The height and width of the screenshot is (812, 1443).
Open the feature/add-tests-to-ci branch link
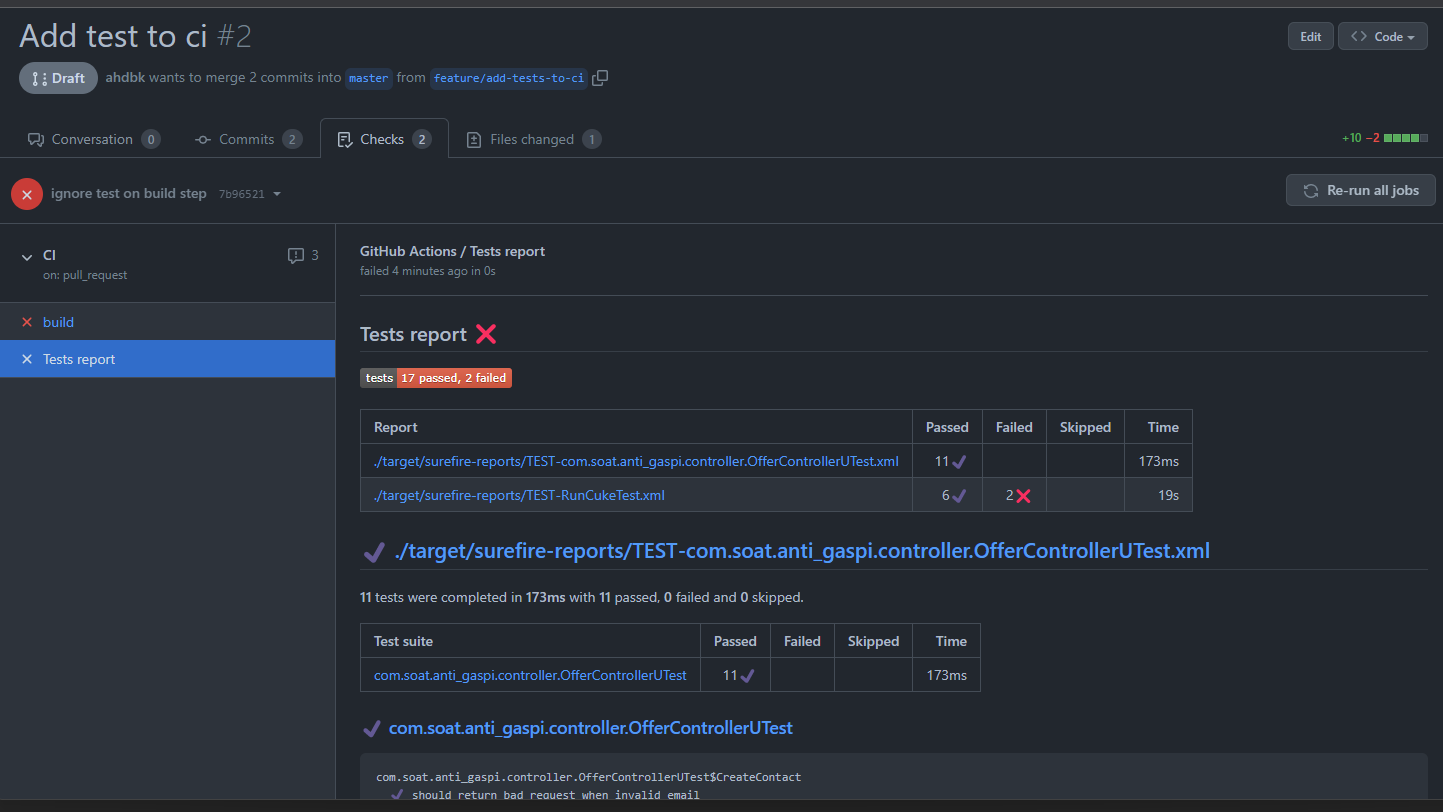coord(509,78)
